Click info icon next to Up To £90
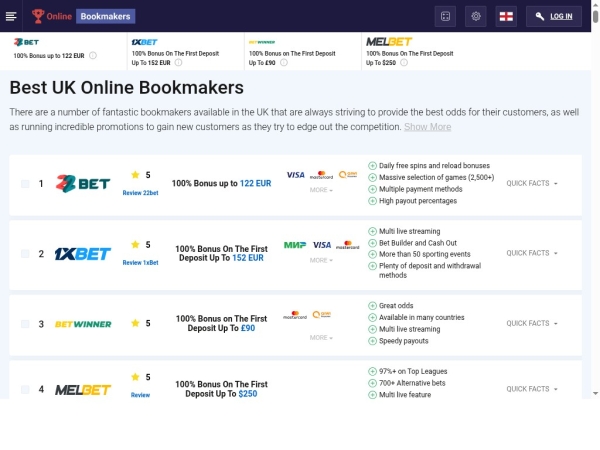 pyautogui.click(x=284, y=62)
